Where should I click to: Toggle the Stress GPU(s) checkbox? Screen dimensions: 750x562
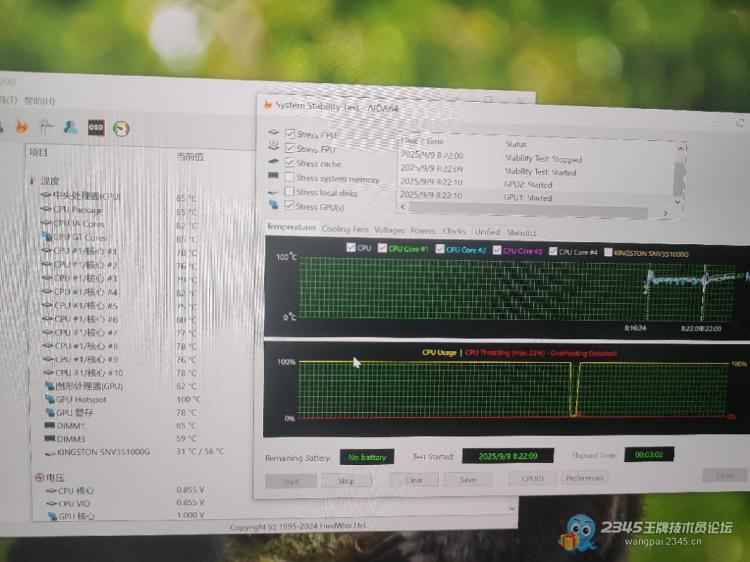289,205
